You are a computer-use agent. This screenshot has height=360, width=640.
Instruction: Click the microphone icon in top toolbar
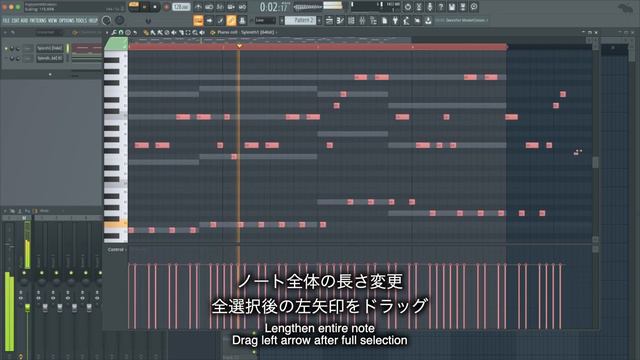[x=429, y=7]
